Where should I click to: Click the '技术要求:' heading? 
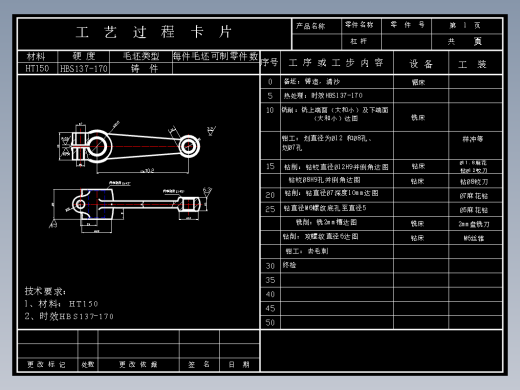point(45,291)
